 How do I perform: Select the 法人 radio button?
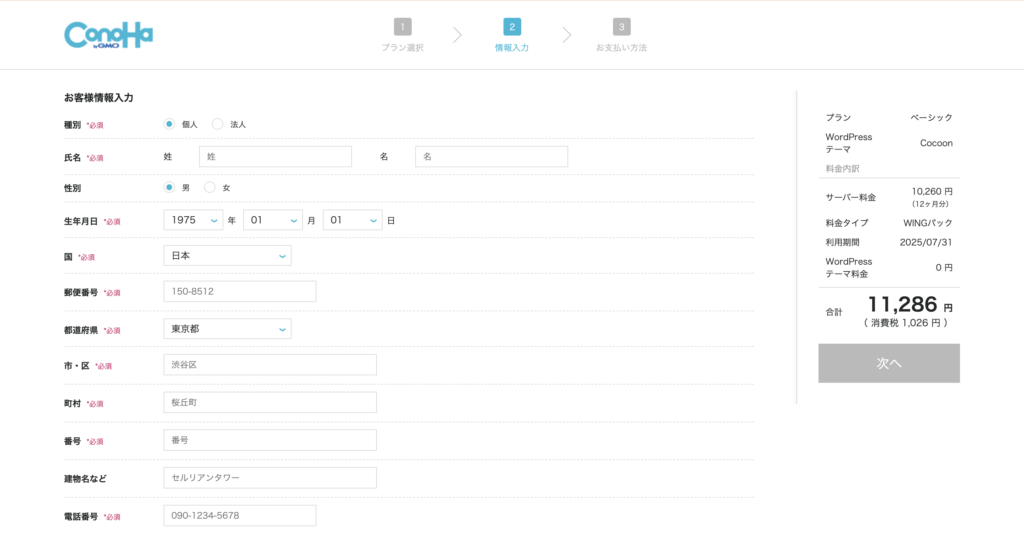(x=218, y=124)
